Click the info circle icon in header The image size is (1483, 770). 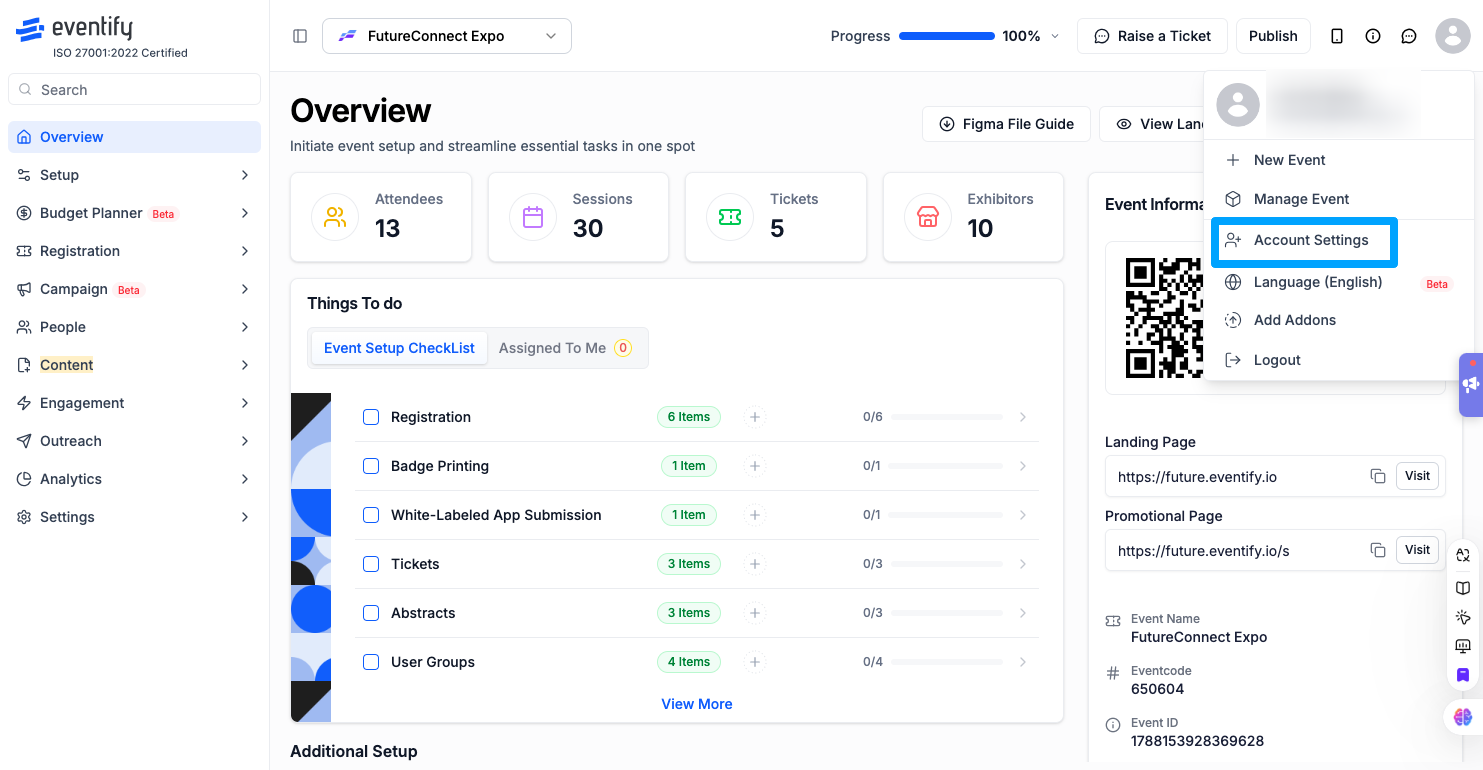click(1373, 36)
